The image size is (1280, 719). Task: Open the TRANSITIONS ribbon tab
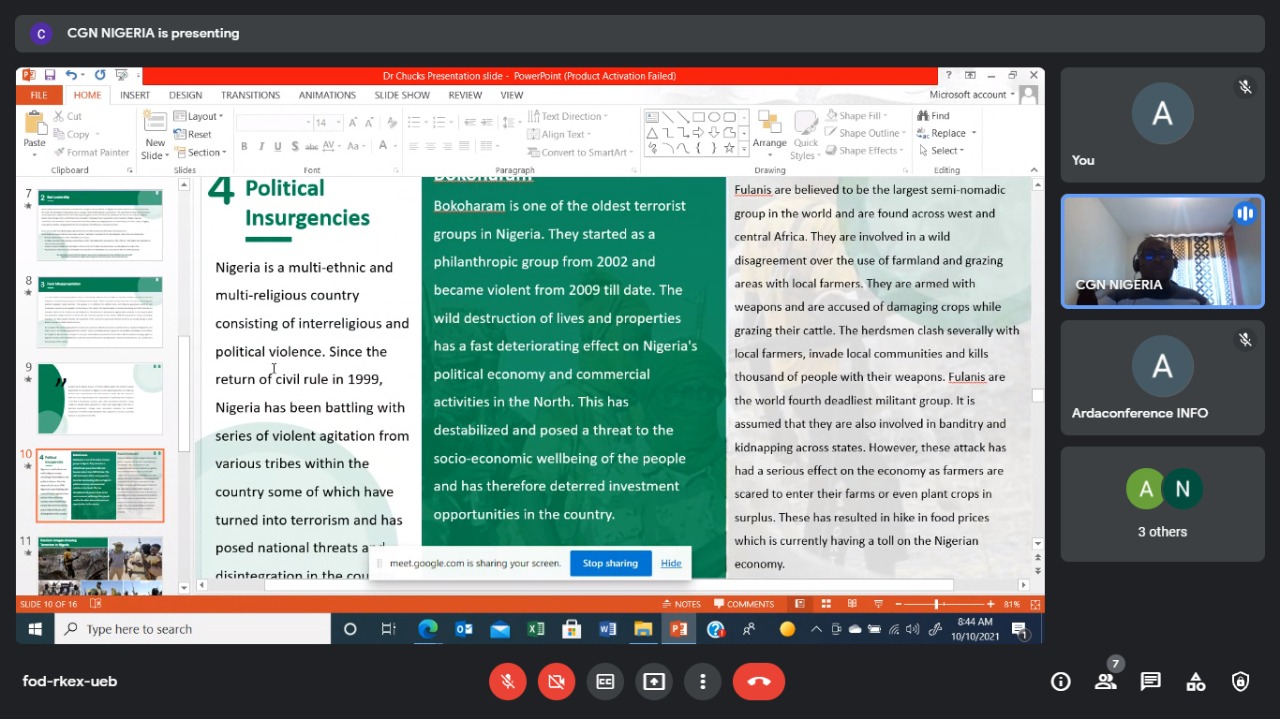point(250,95)
